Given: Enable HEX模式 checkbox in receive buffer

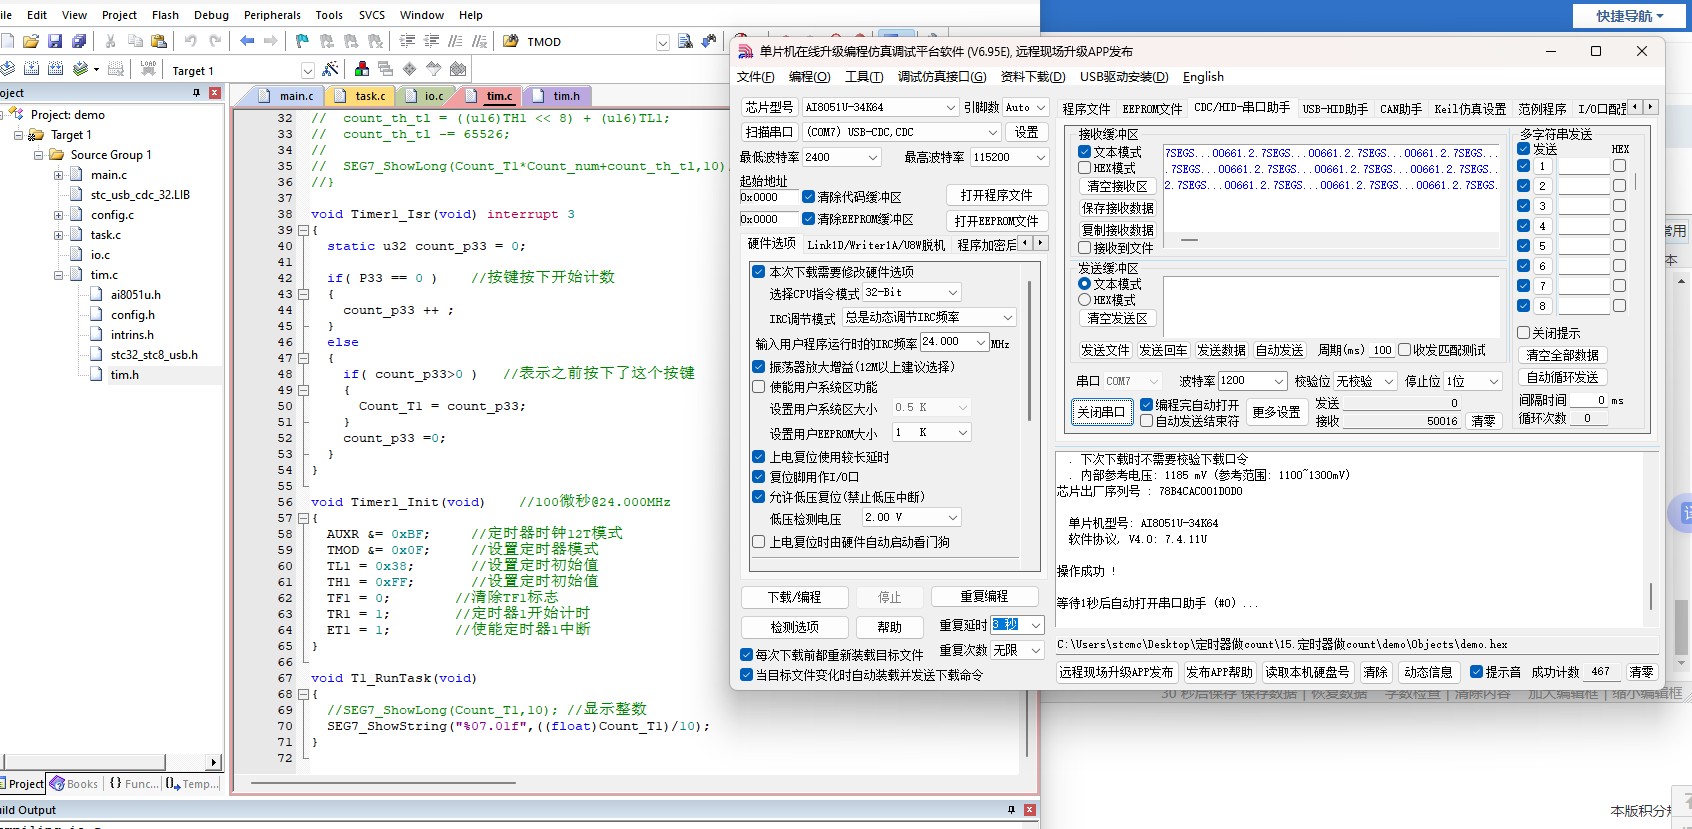Looking at the screenshot, I should point(1084,168).
